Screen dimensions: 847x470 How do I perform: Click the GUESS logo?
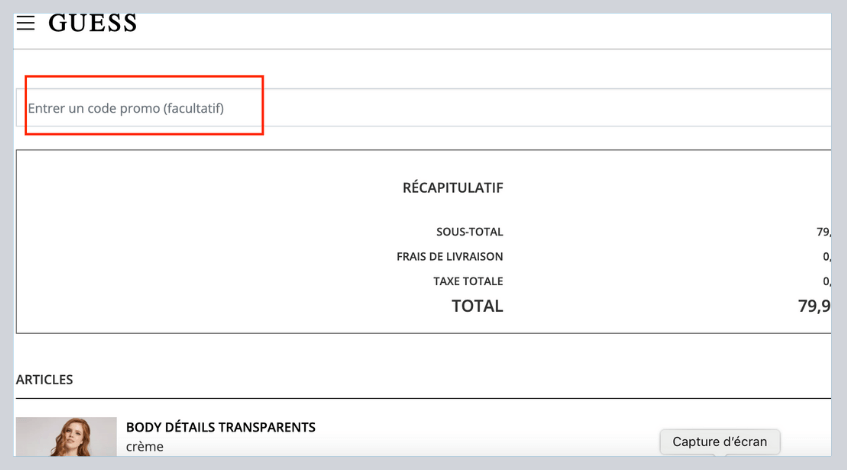point(92,23)
